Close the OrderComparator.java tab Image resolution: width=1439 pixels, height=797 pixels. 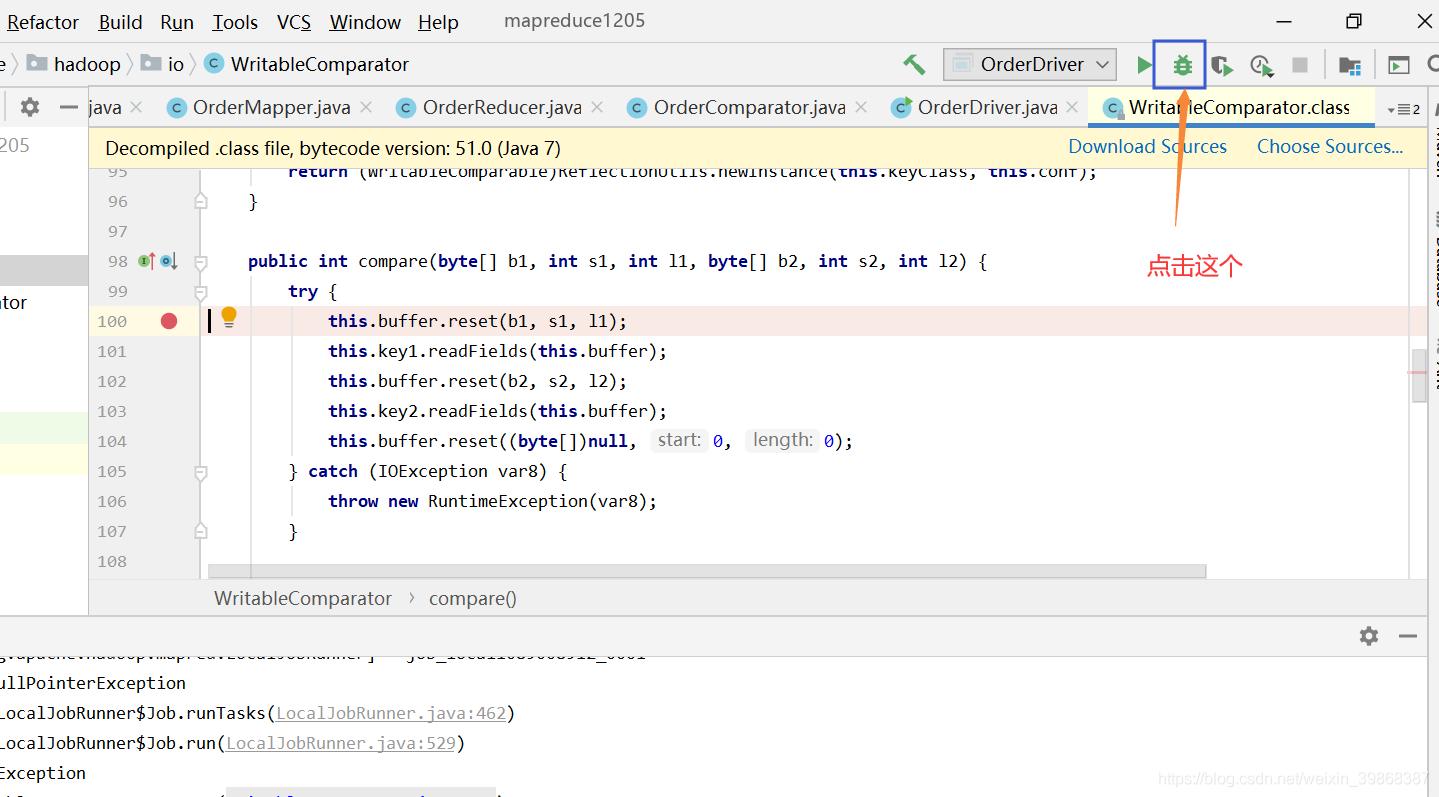click(x=861, y=105)
